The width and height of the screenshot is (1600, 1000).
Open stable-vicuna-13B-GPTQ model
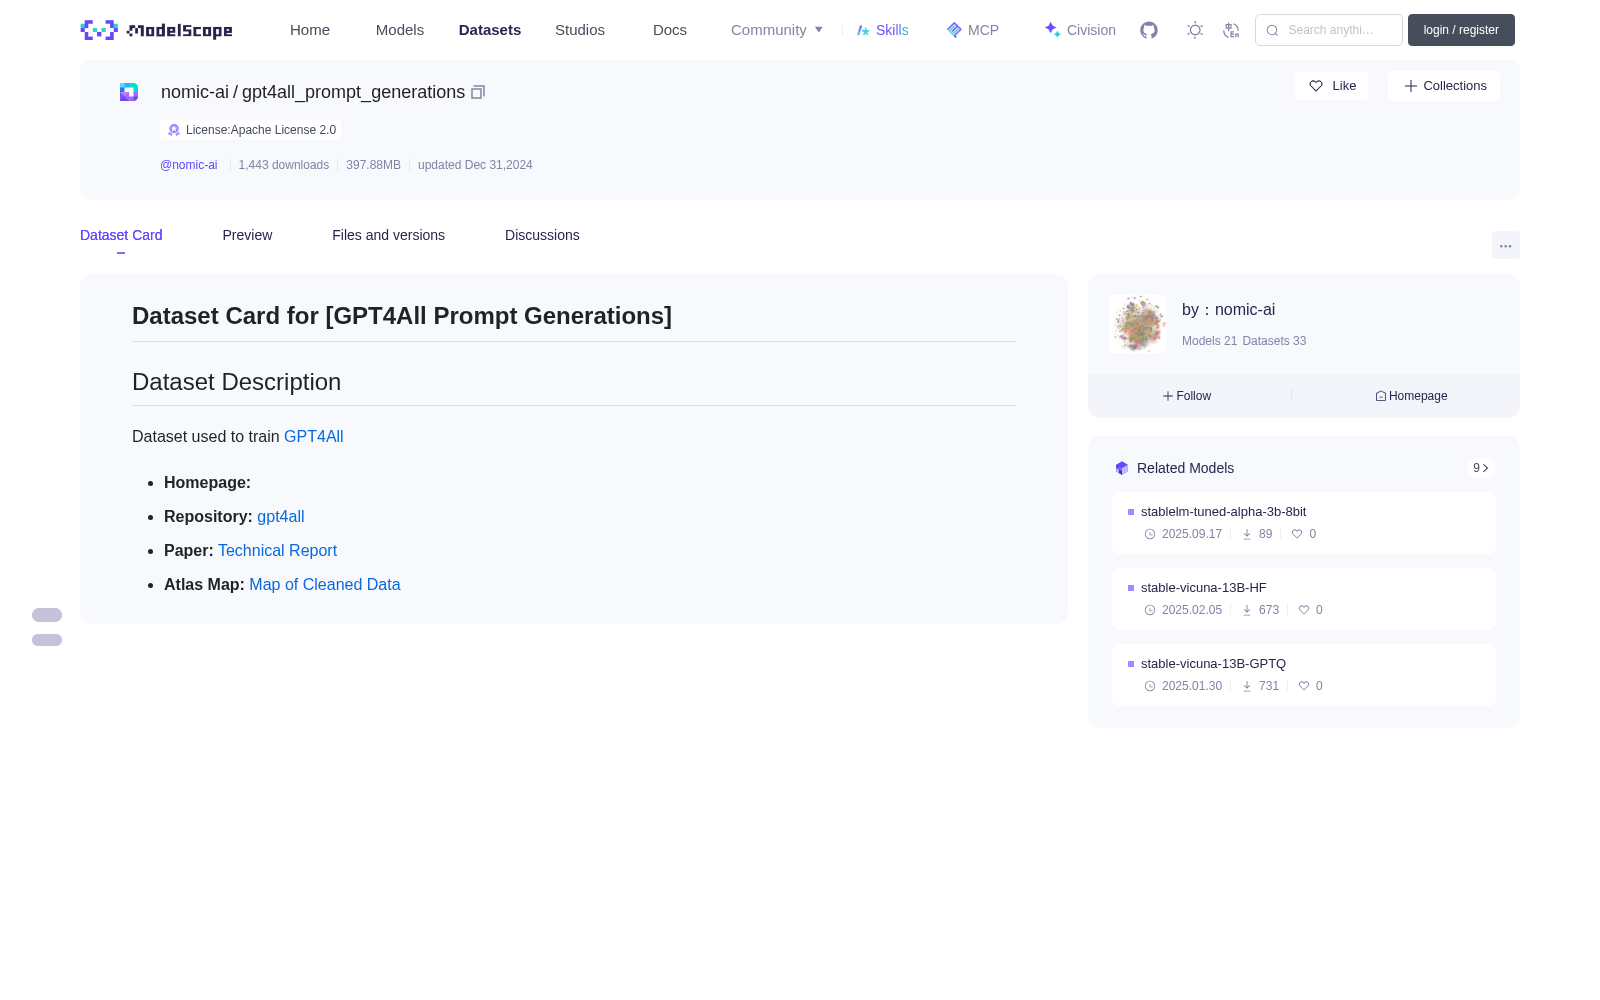coord(1304,675)
